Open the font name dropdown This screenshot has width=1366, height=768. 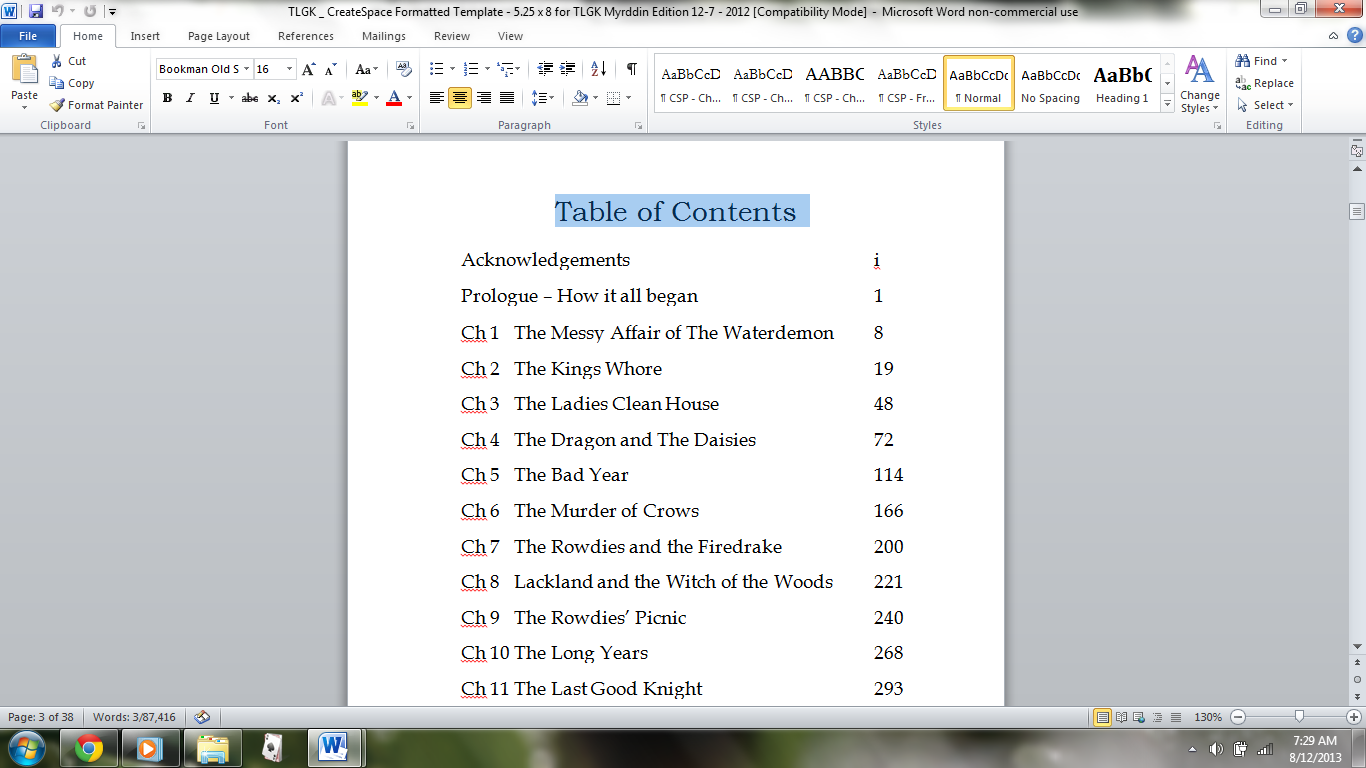tap(246, 69)
